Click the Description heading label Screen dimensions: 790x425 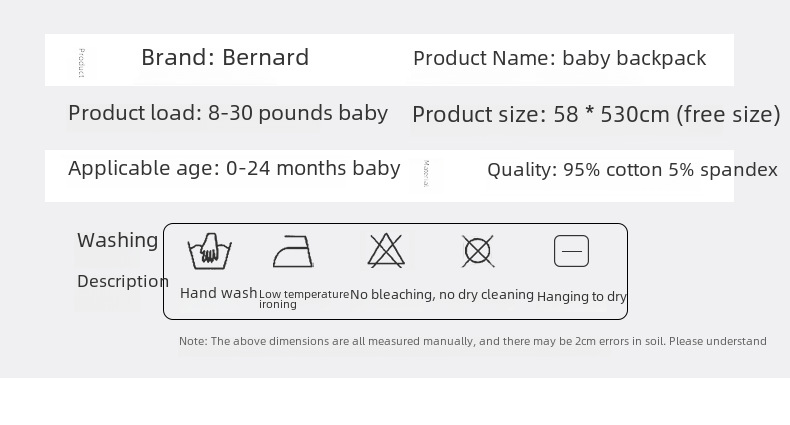(x=123, y=281)
